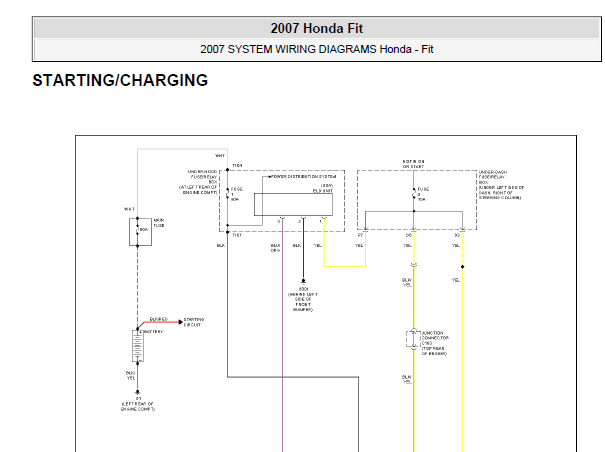This screenshot has height=452, width=605.
Task: Click the lower terminal label below Fuse 1
Action: click(237, 235)
